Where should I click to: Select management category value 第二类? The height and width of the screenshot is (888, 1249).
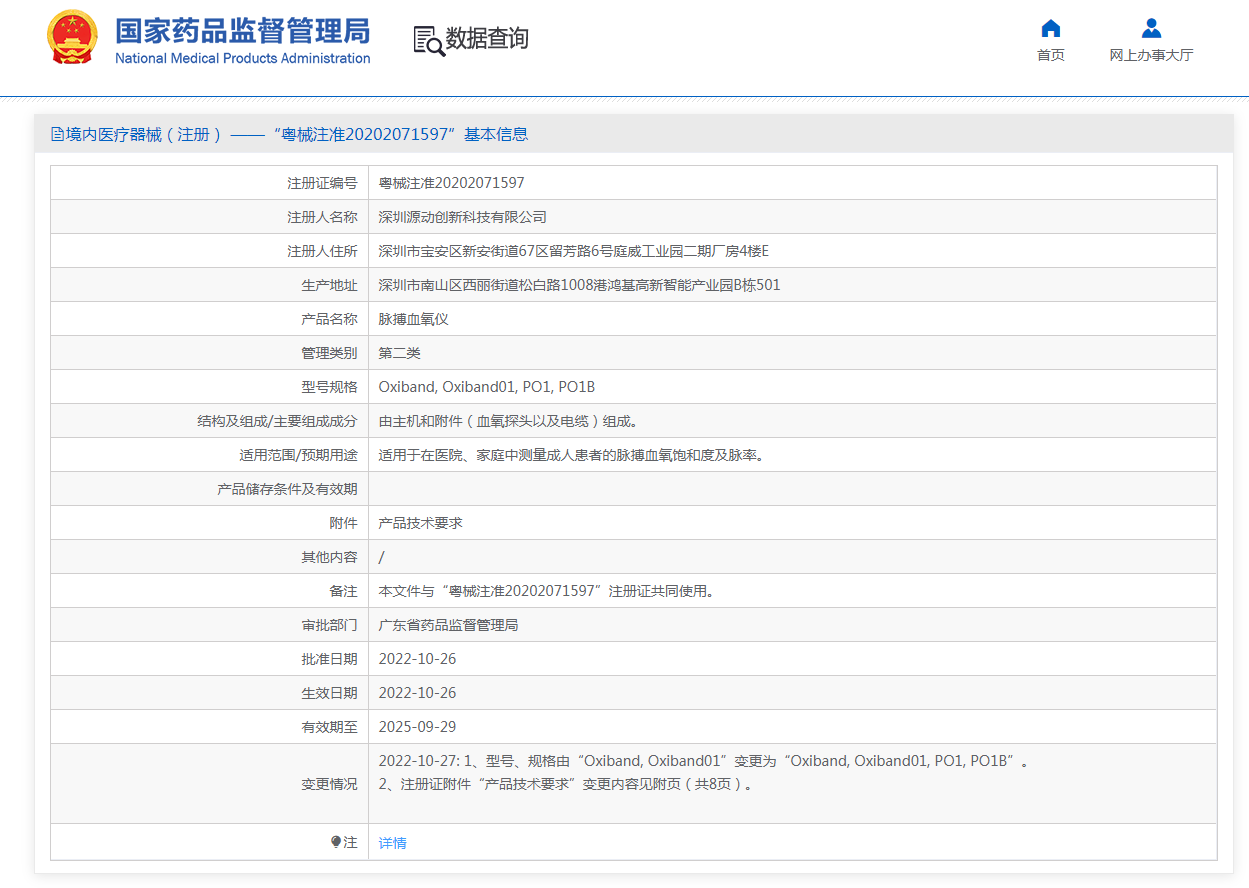(400, 353)
